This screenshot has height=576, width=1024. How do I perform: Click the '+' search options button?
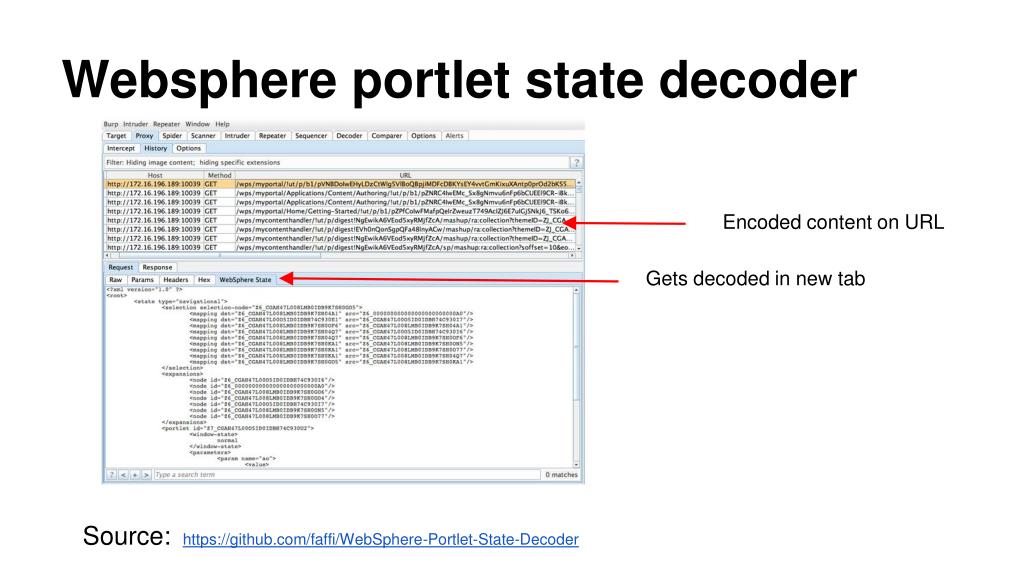coord(135,475)
